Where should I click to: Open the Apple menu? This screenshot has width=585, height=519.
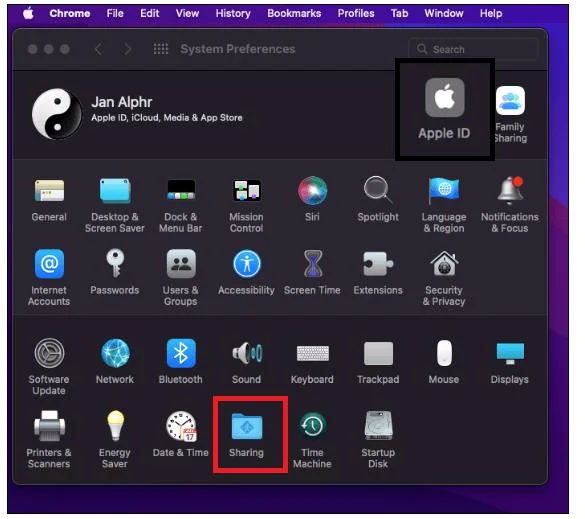(x=29, y=14)
